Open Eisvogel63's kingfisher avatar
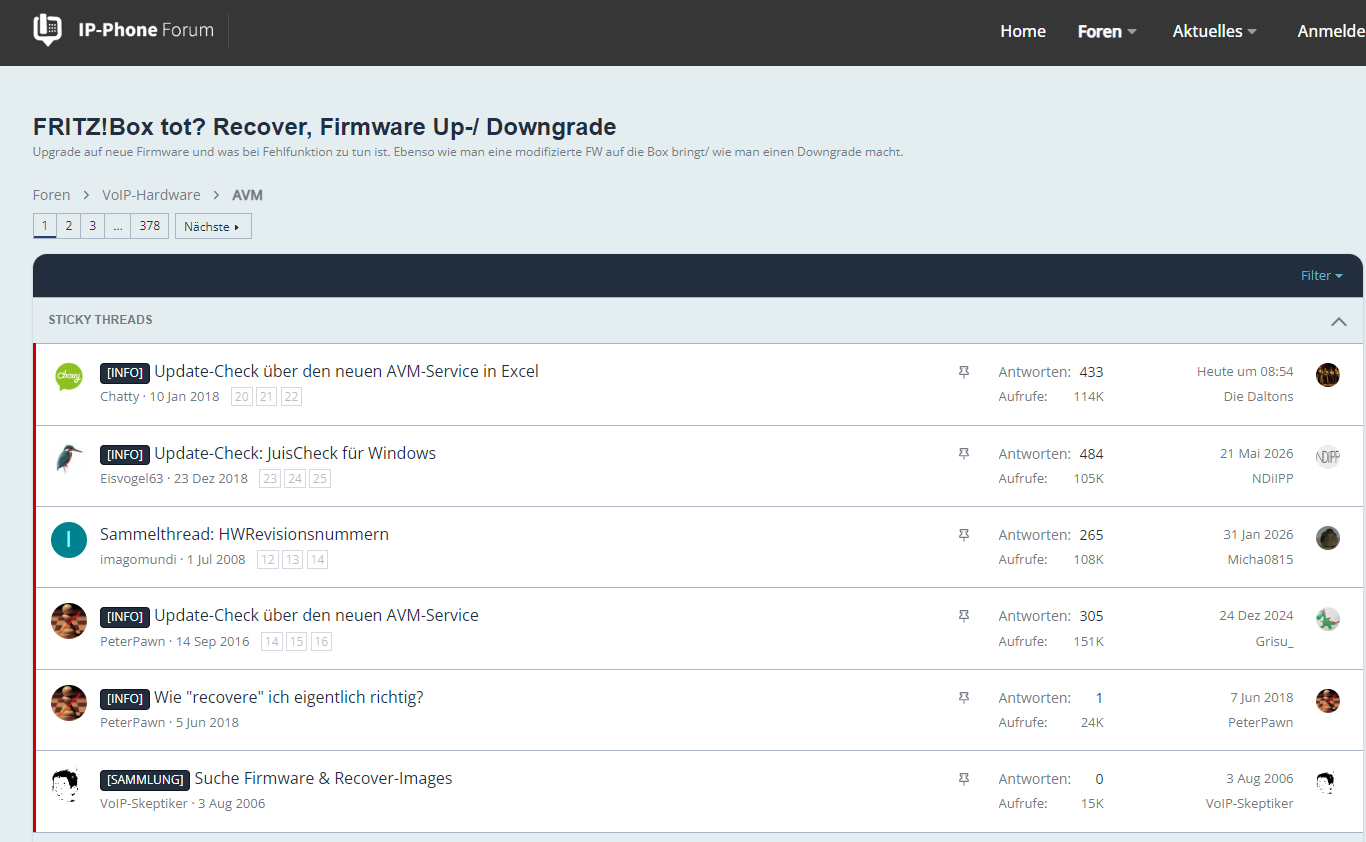 (x=69, y=459)
